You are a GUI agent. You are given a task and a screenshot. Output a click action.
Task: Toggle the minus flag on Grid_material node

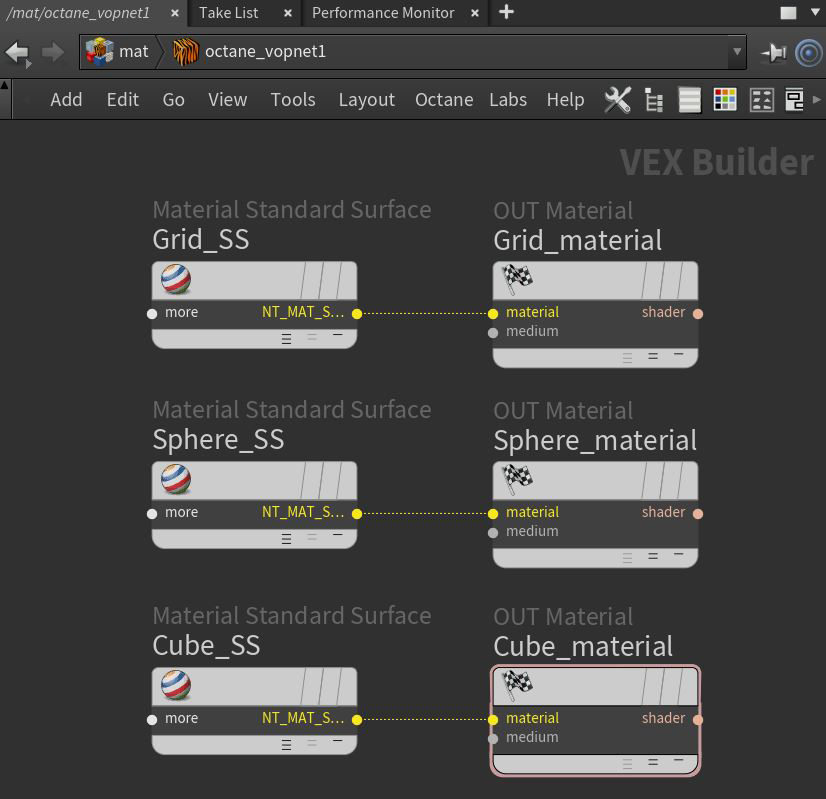point(679,355)
